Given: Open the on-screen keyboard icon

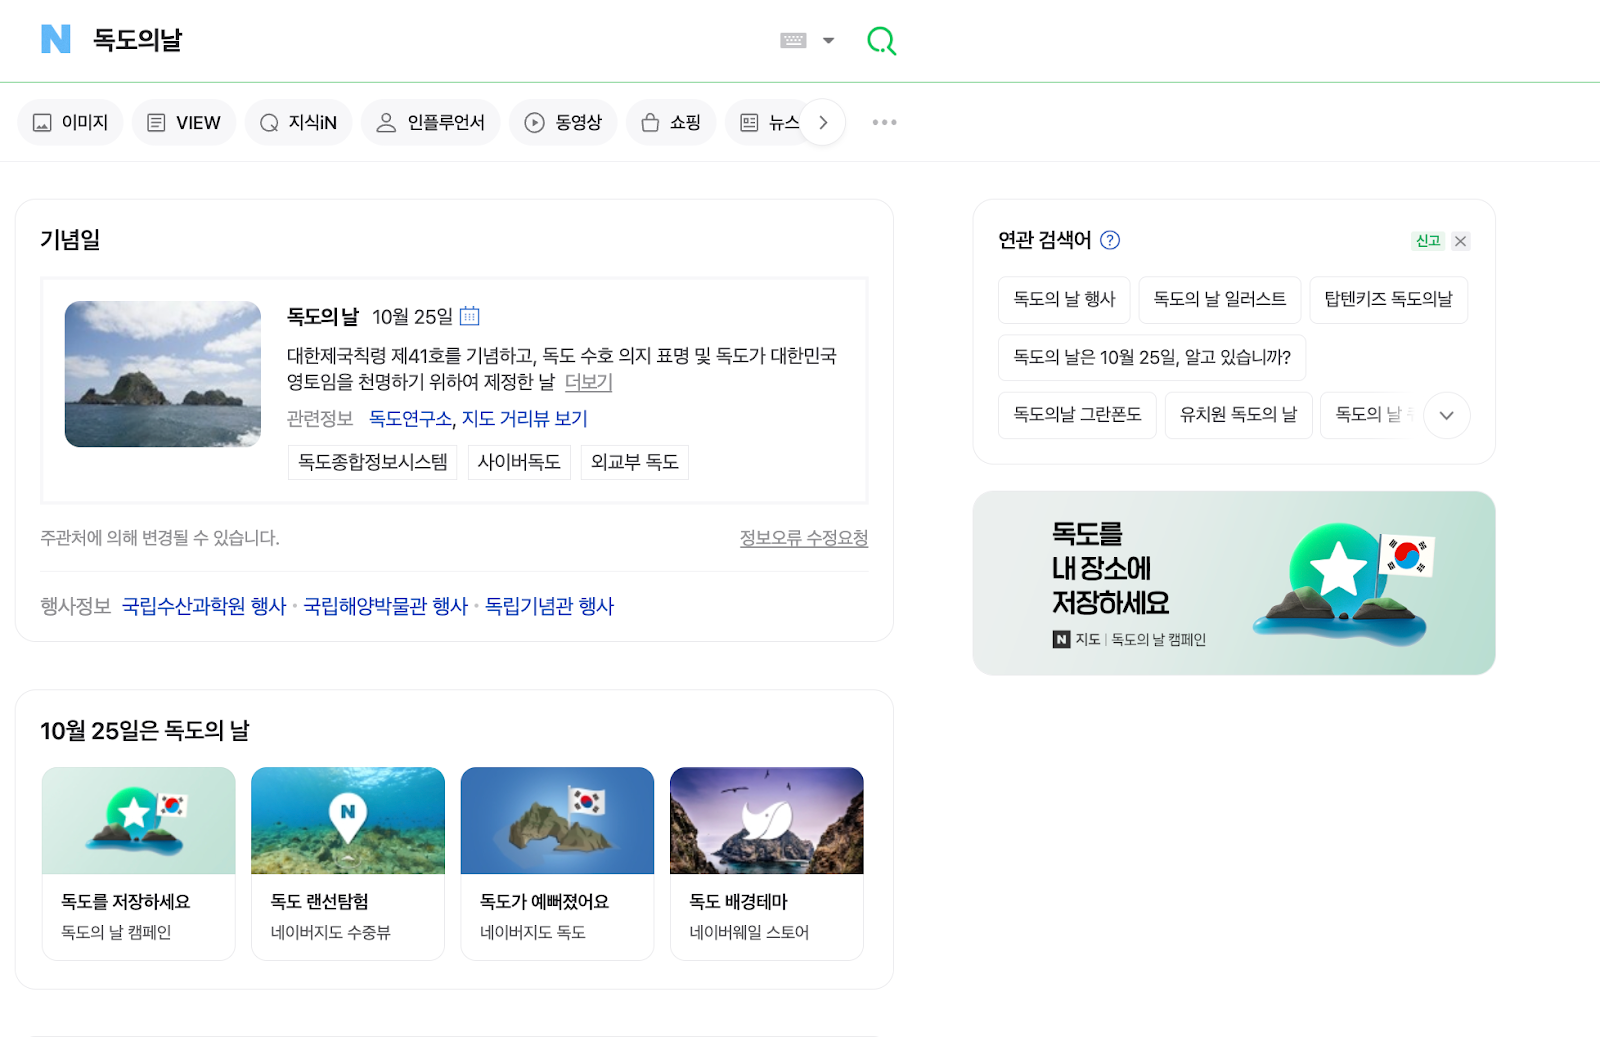Looking at the screenshot, I should click(x=793, y=40).
